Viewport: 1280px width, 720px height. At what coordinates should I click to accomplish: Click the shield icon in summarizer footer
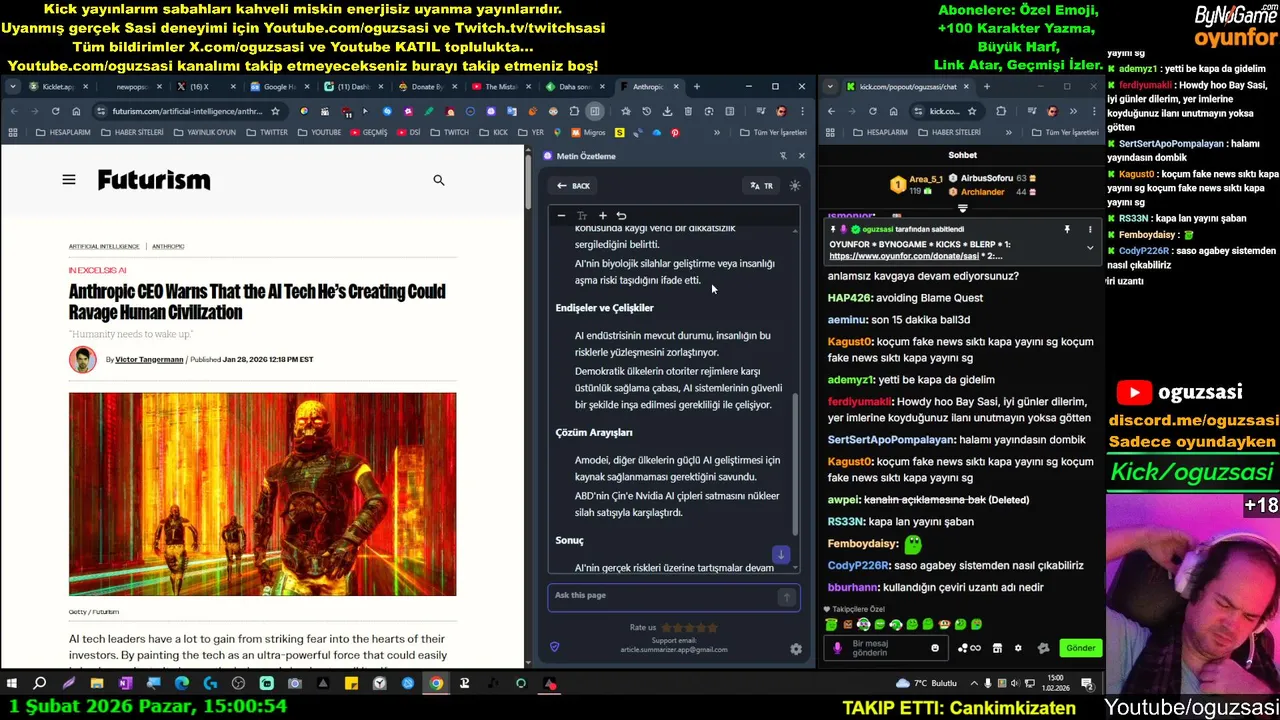point(554,647)
